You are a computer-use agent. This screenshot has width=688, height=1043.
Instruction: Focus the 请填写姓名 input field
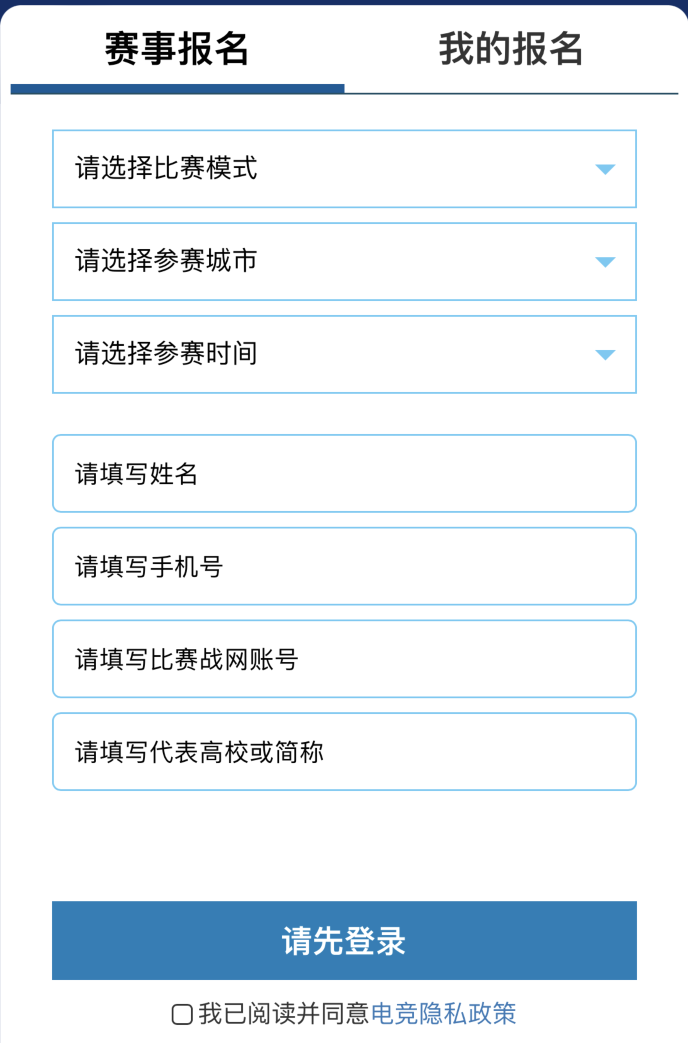click(344, 473)
